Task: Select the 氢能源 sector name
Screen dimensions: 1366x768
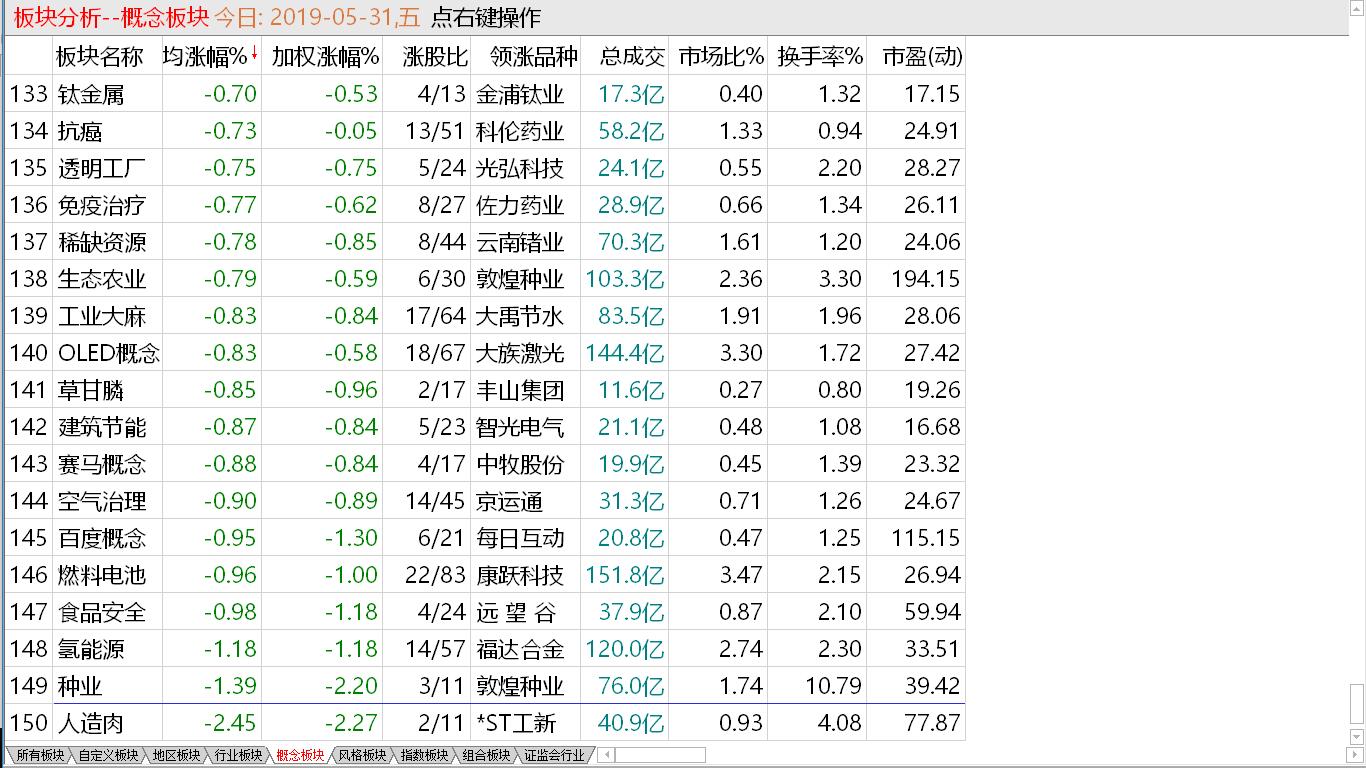Action: pos(91,649)
